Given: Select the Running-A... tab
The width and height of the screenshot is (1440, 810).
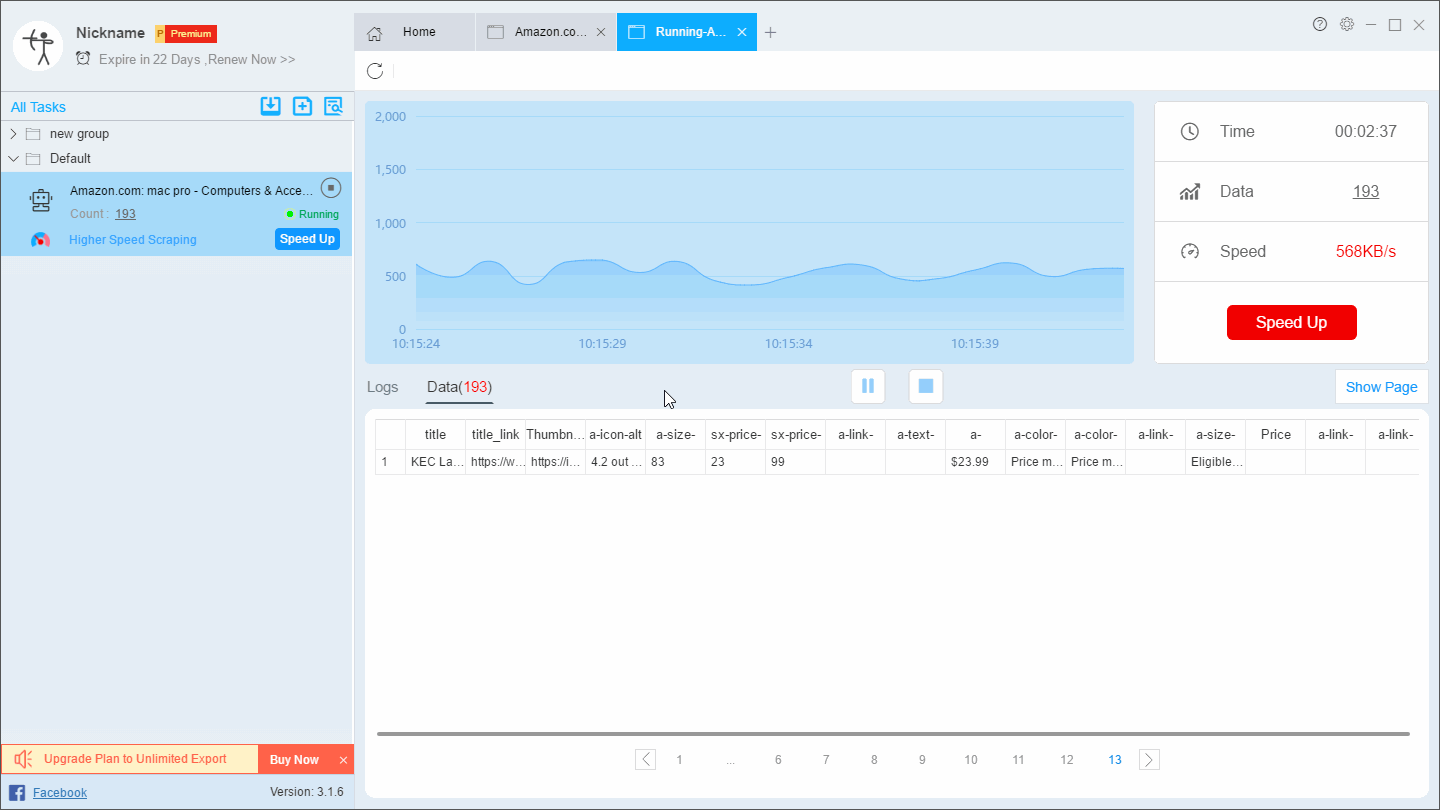Looking at the screenshot, I should tap(687, 32).
